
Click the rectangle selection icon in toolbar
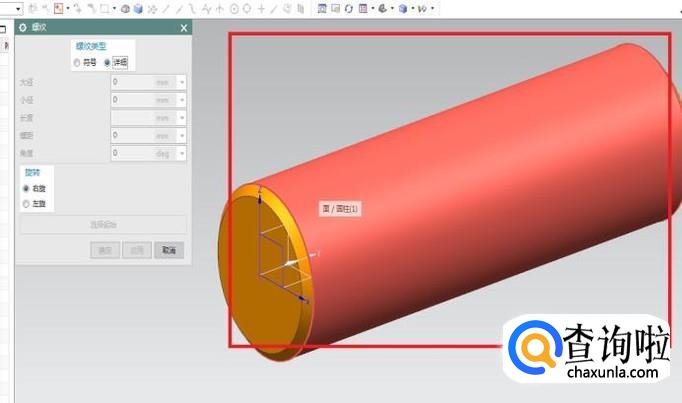point(104,8)
